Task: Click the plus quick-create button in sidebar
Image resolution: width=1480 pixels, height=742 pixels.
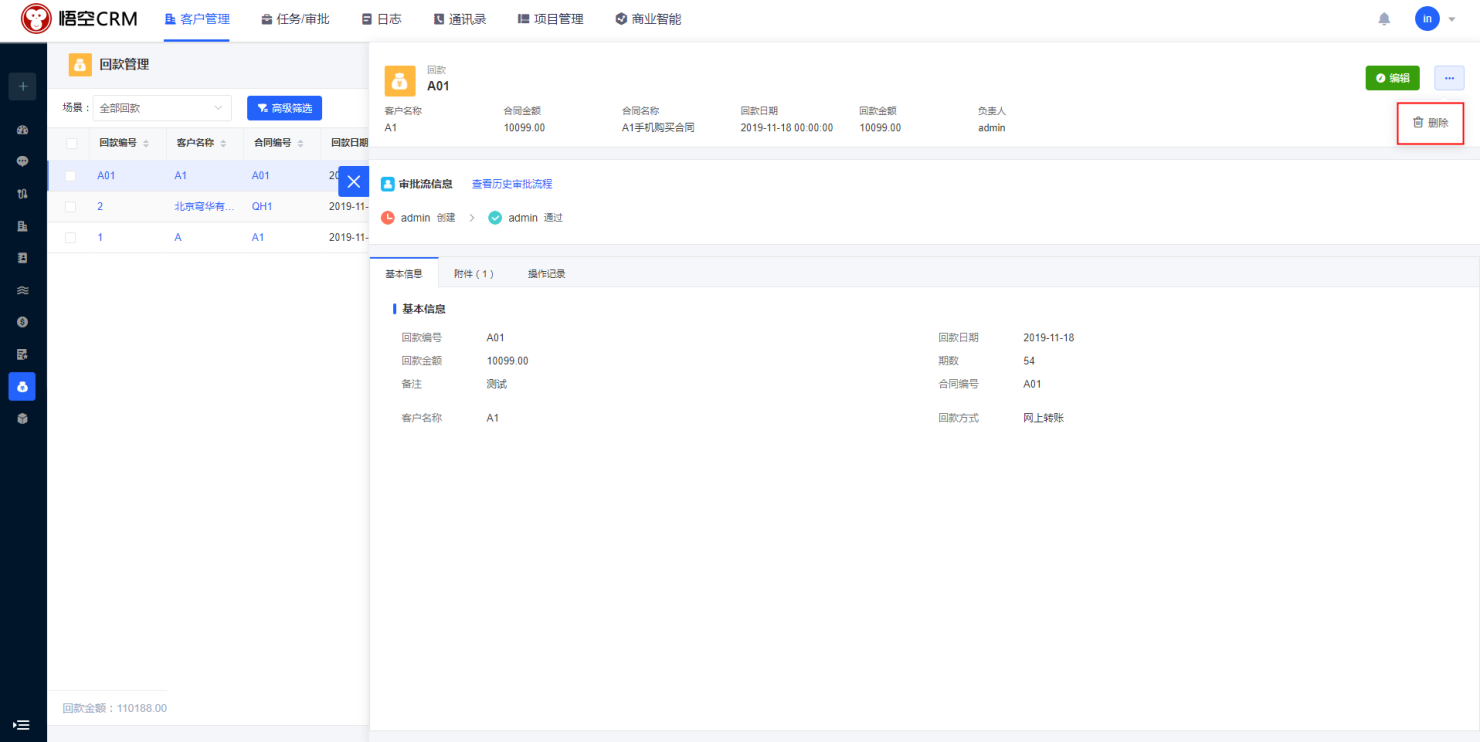Action: (22, 86)
